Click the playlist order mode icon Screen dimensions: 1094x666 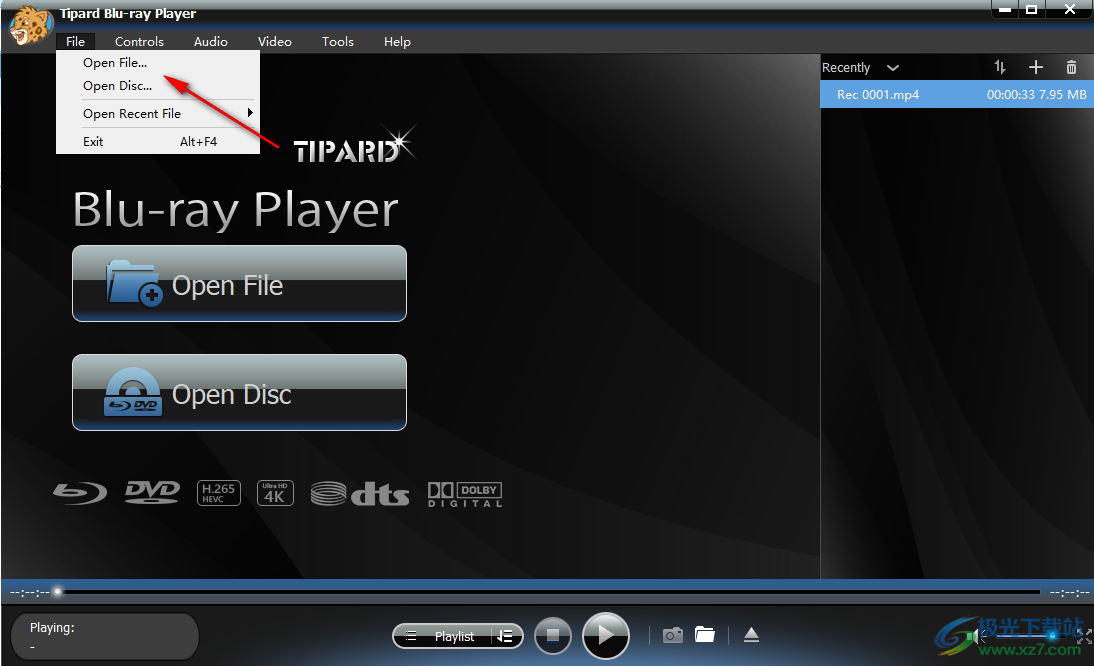505,636
